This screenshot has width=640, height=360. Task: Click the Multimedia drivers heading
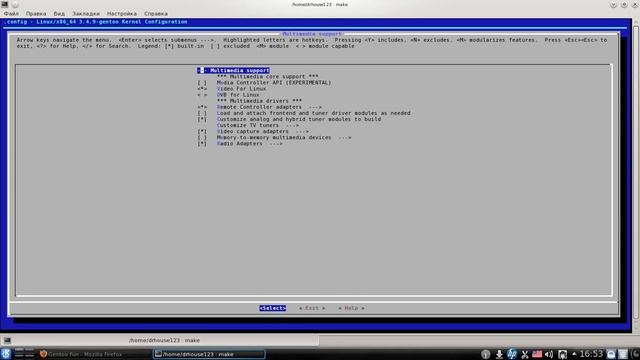click(259, 101)
